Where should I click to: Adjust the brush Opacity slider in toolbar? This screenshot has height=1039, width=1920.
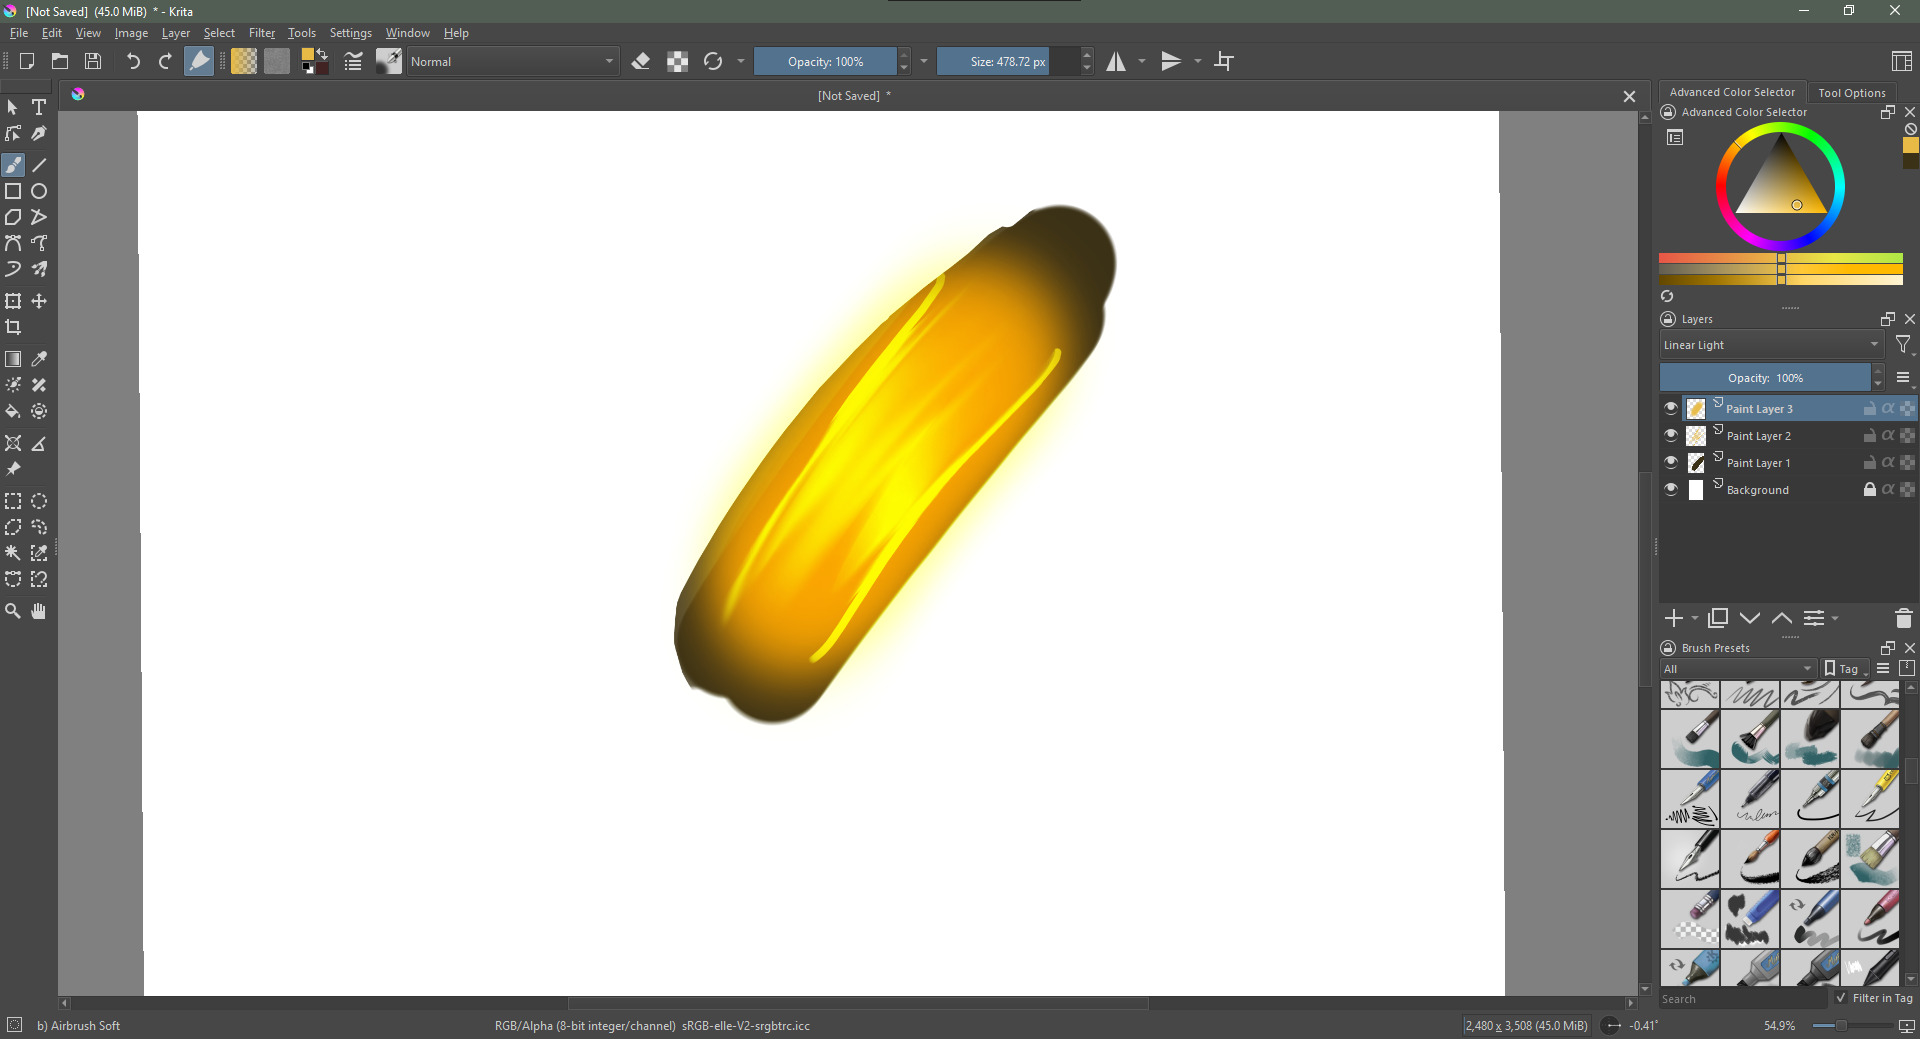click(x=826, y=61)
